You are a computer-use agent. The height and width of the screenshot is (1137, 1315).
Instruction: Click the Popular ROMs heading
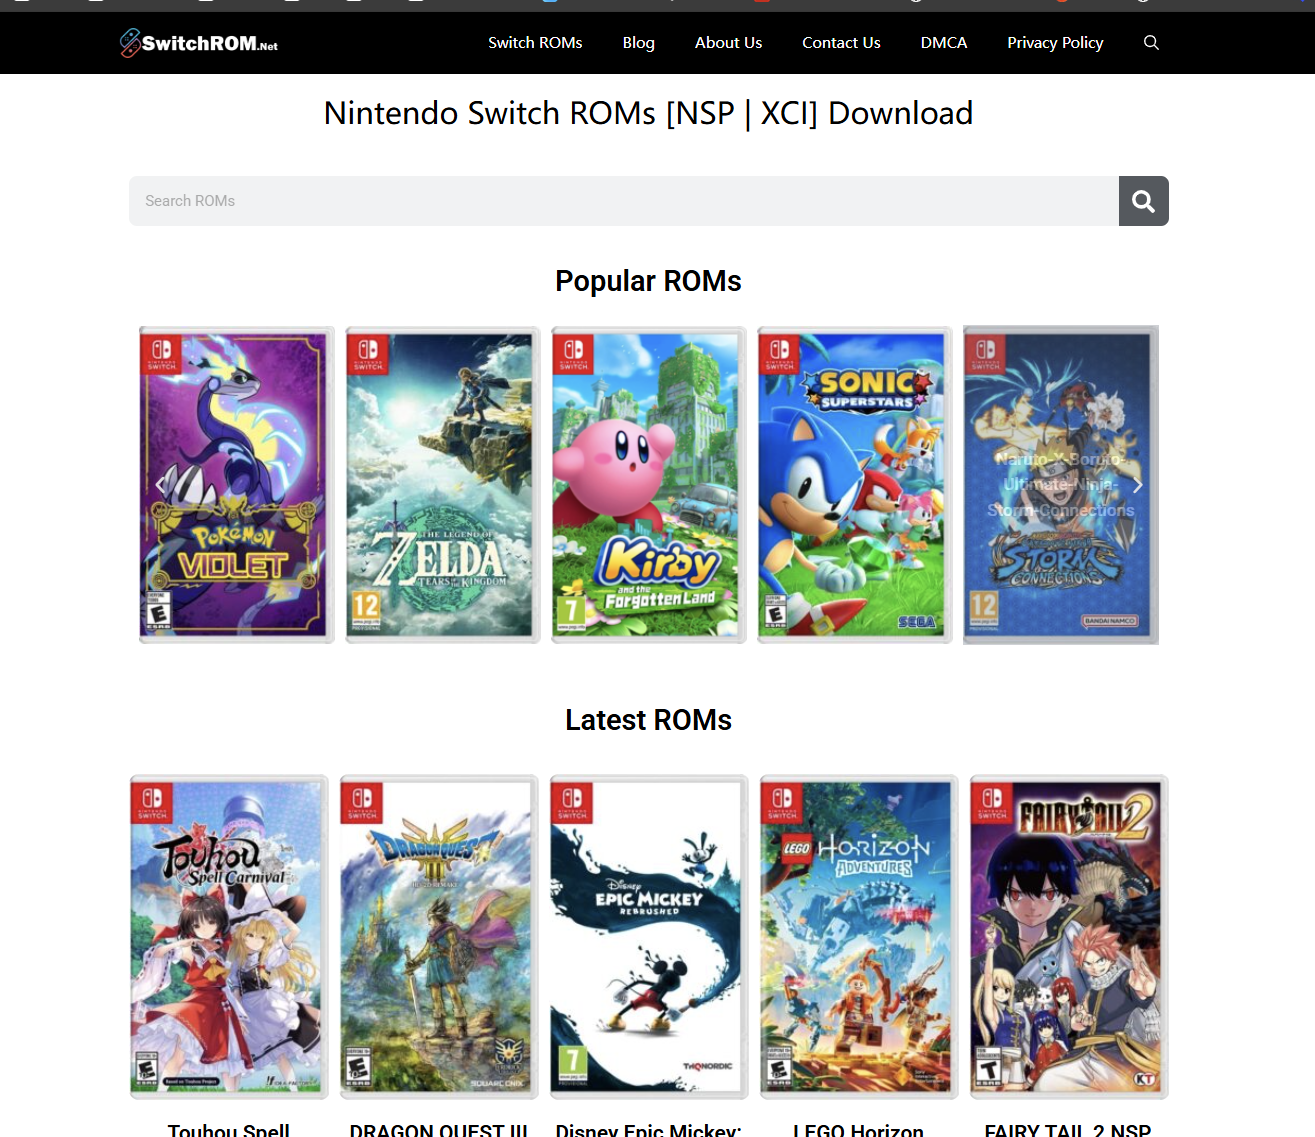648,281
